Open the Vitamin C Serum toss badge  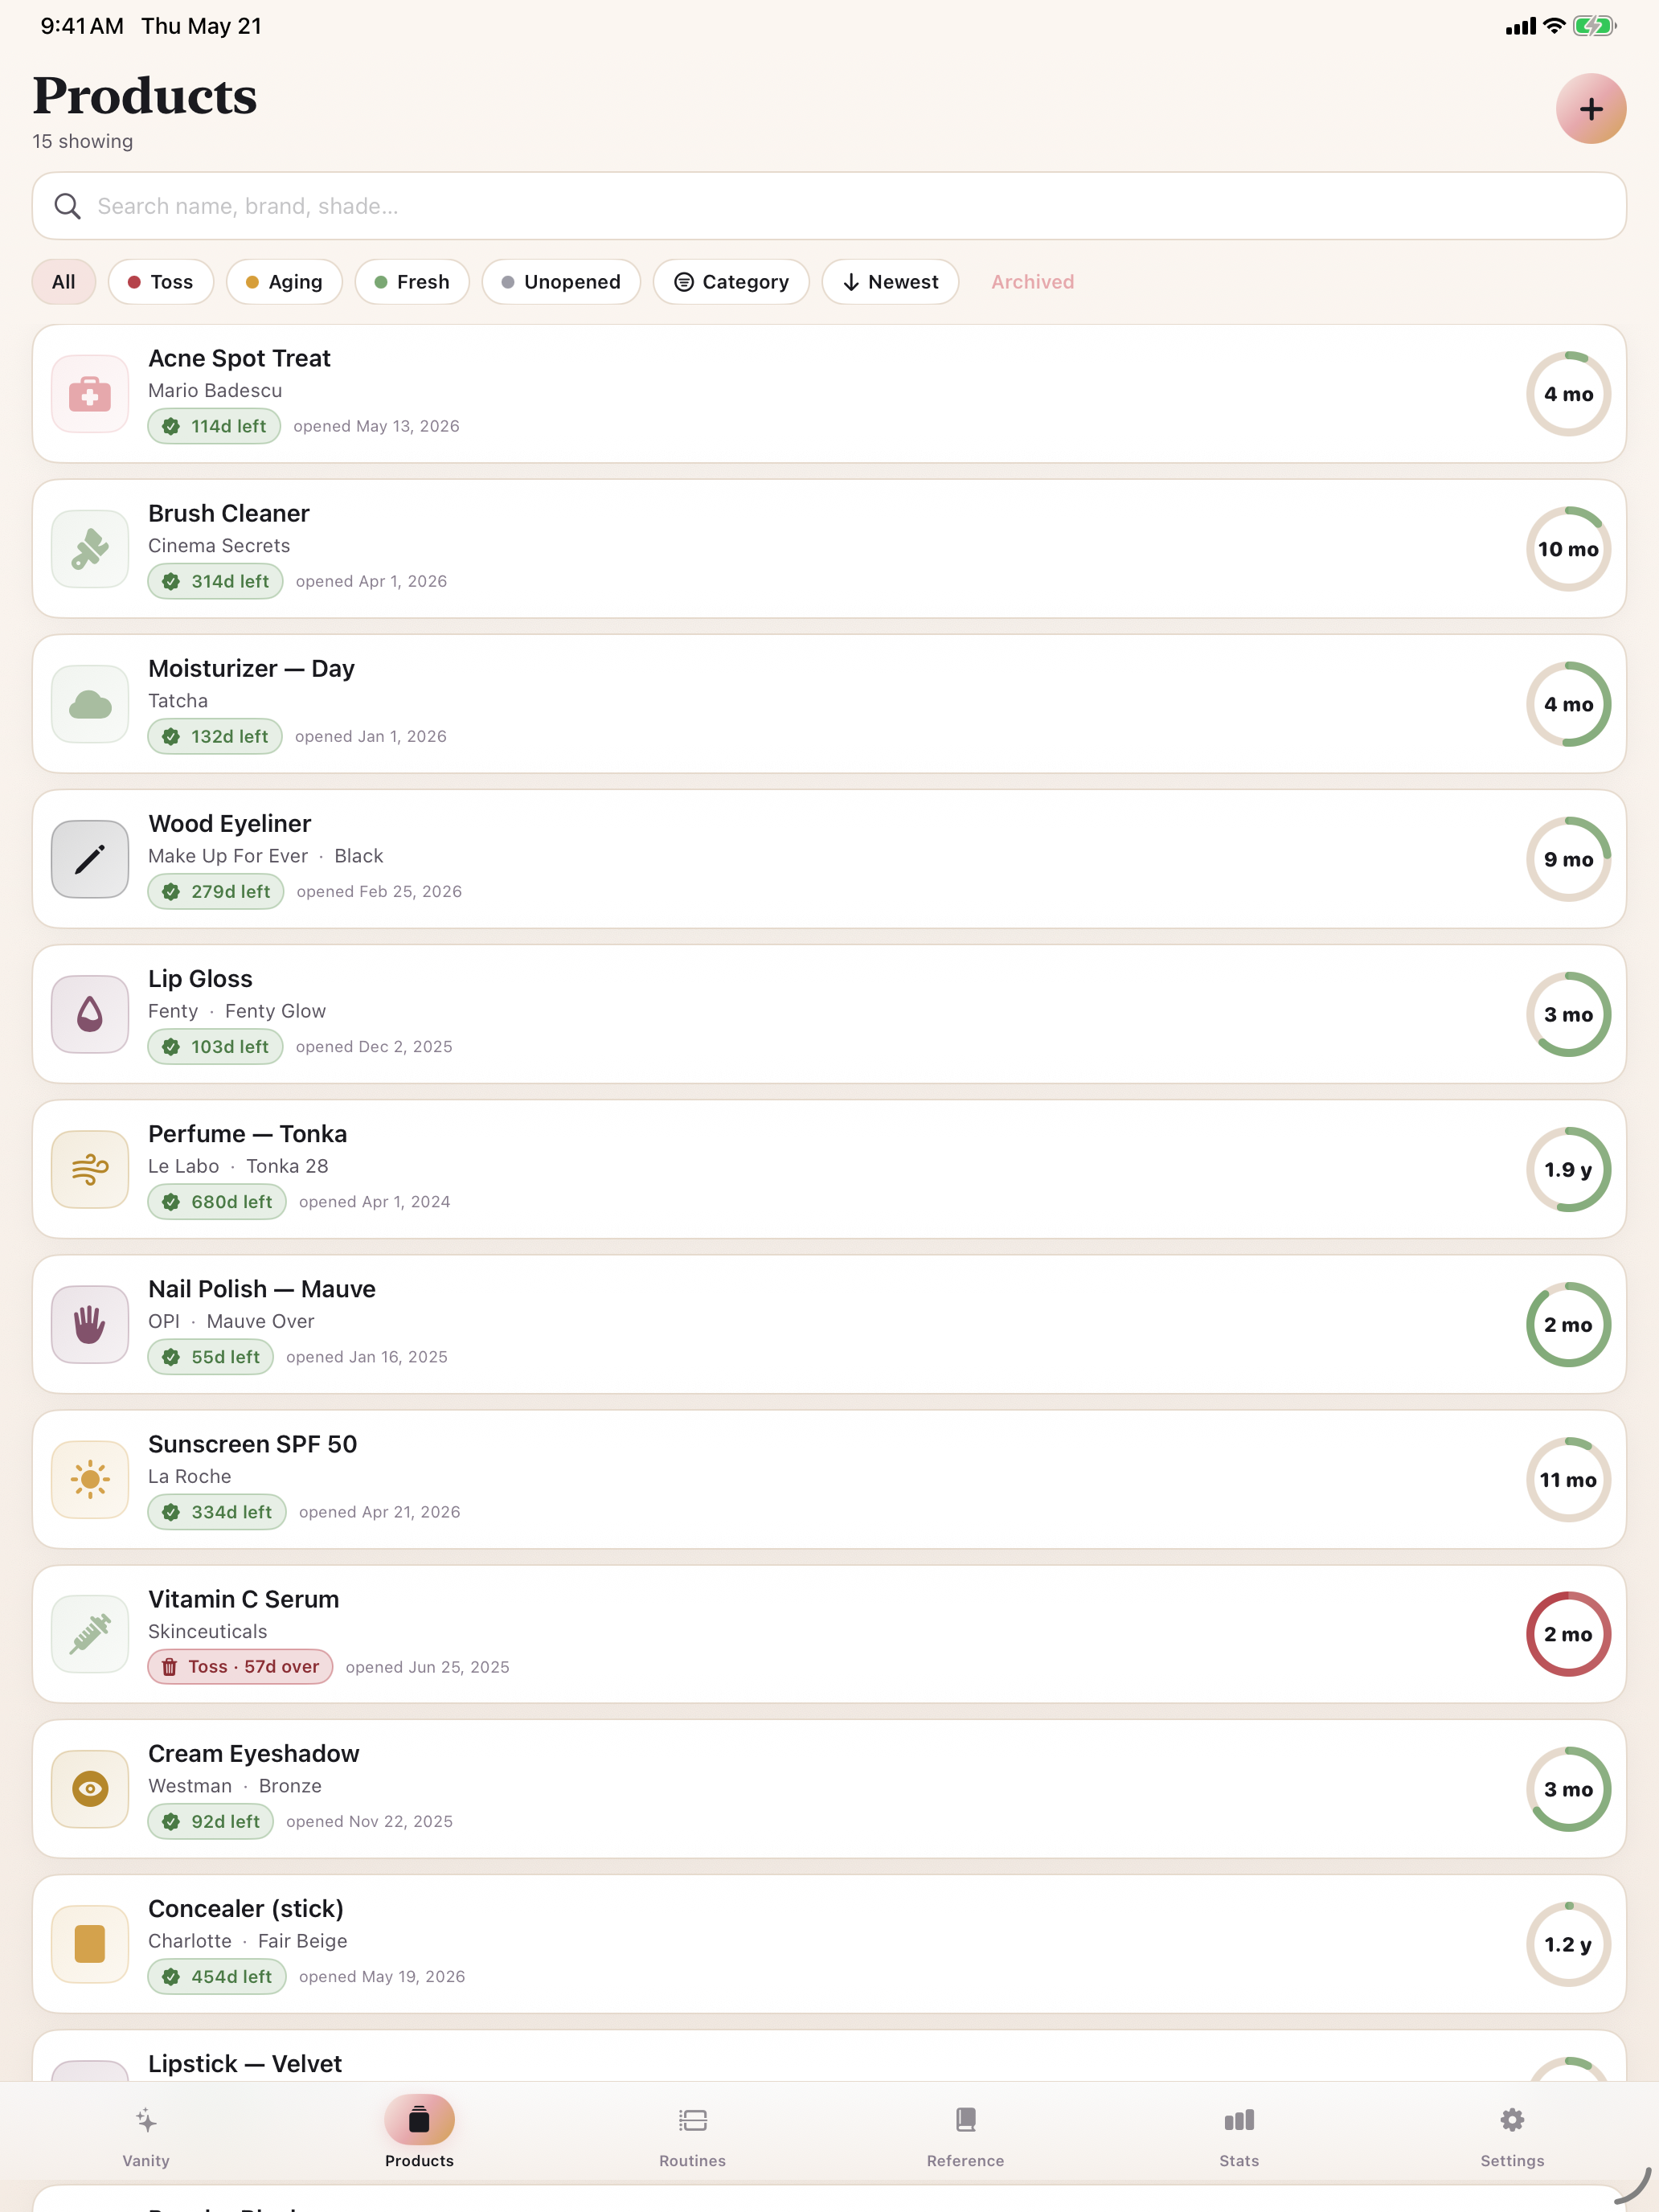pyautogui.click(x=241, y=1667)
